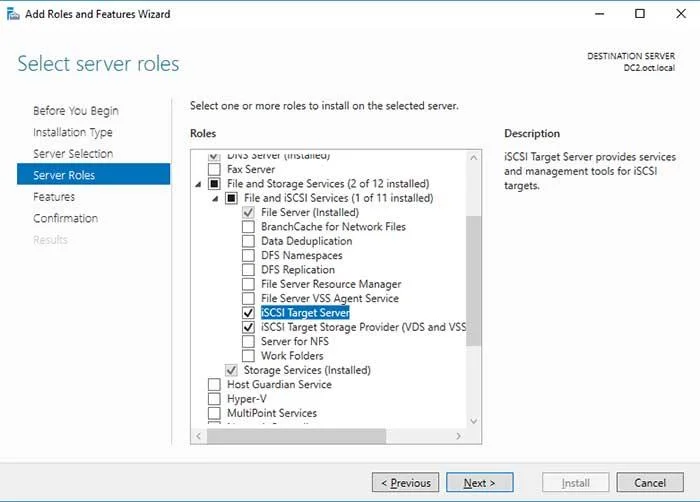Image resolution: width=700 pixels, height=502 pixels.
Task: Select MultiPoint Services label
Action: click(x=272, y=413)
